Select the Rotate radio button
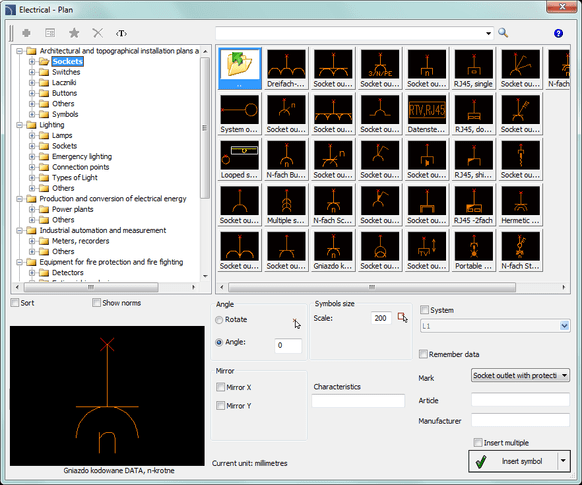This screenshot has width=582, height=485. click(219, 319)
